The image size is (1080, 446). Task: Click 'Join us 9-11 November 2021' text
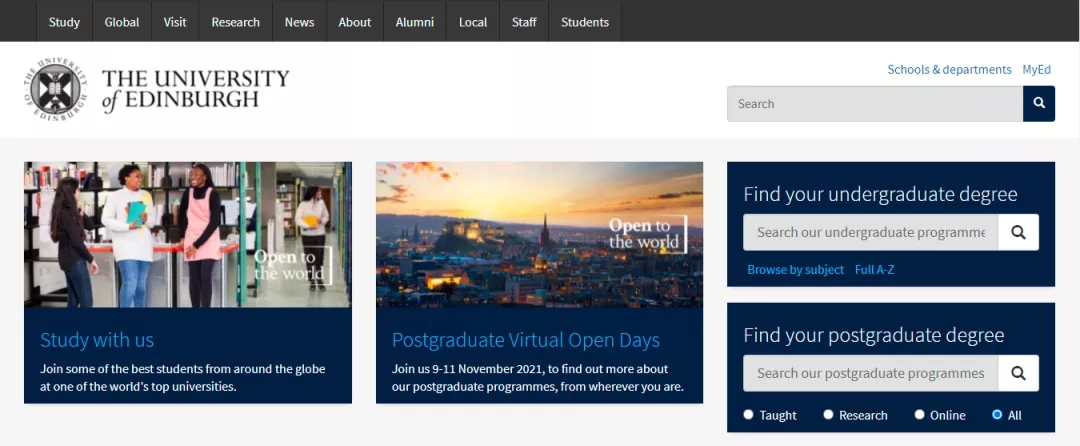click(538, 377)
